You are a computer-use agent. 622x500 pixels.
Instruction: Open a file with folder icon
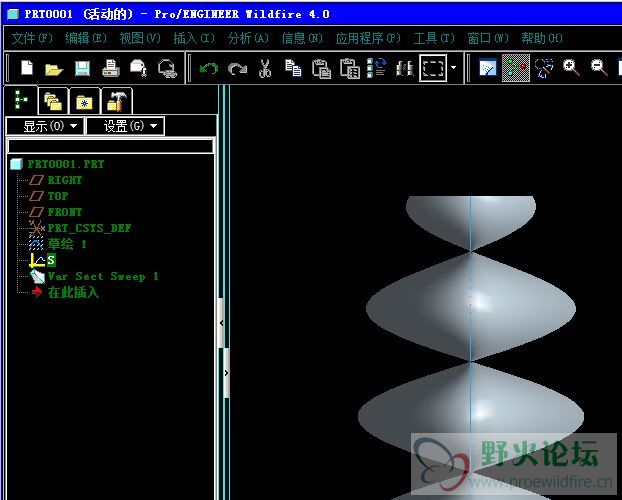pyautogui.click(x=54, y=69)
